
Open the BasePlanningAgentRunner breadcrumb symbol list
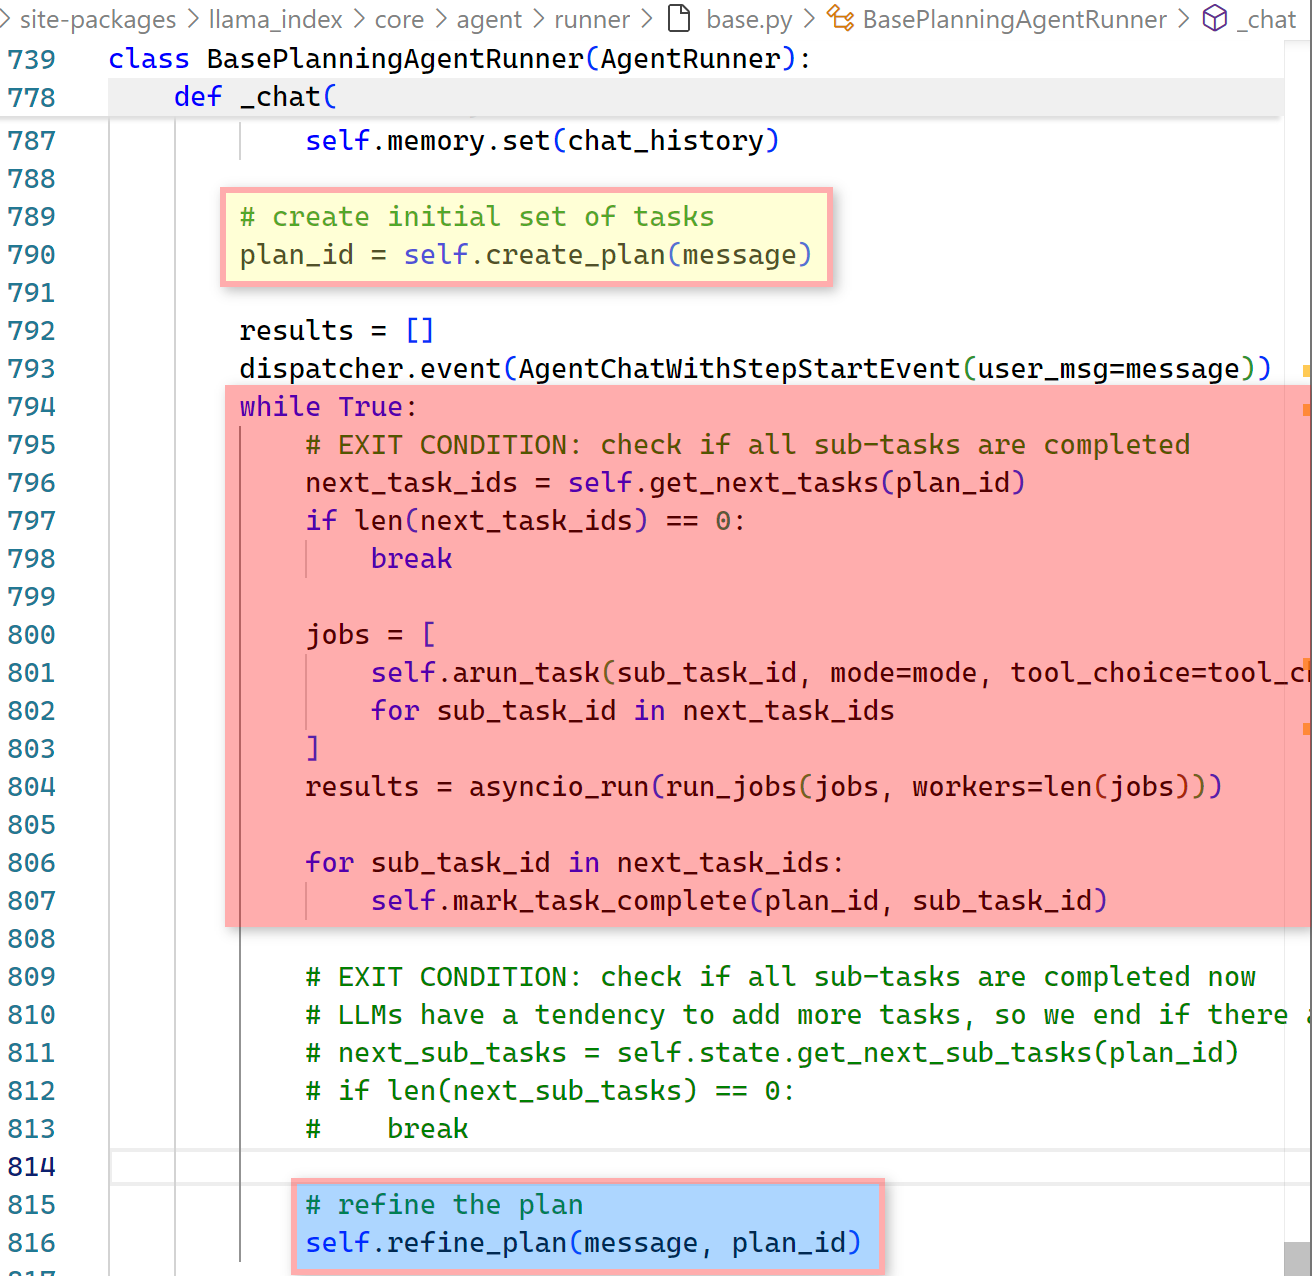tap(1014, 19)
